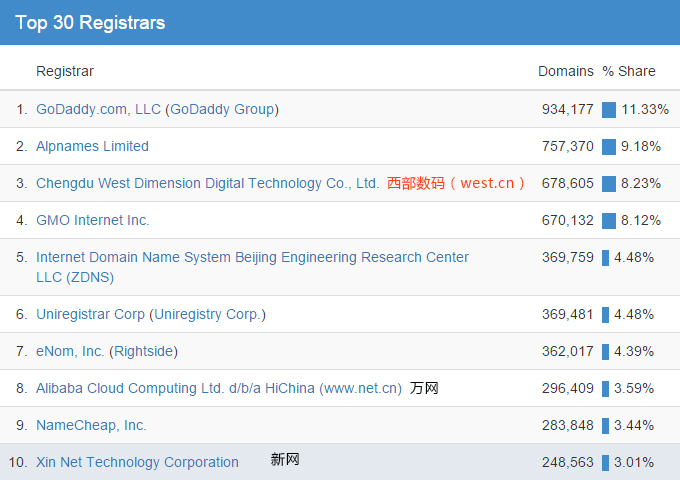Open Chengdu West Dimension Digital Technology link
Viewport: 680px width, 480px height.
click(x=207, y=183)
